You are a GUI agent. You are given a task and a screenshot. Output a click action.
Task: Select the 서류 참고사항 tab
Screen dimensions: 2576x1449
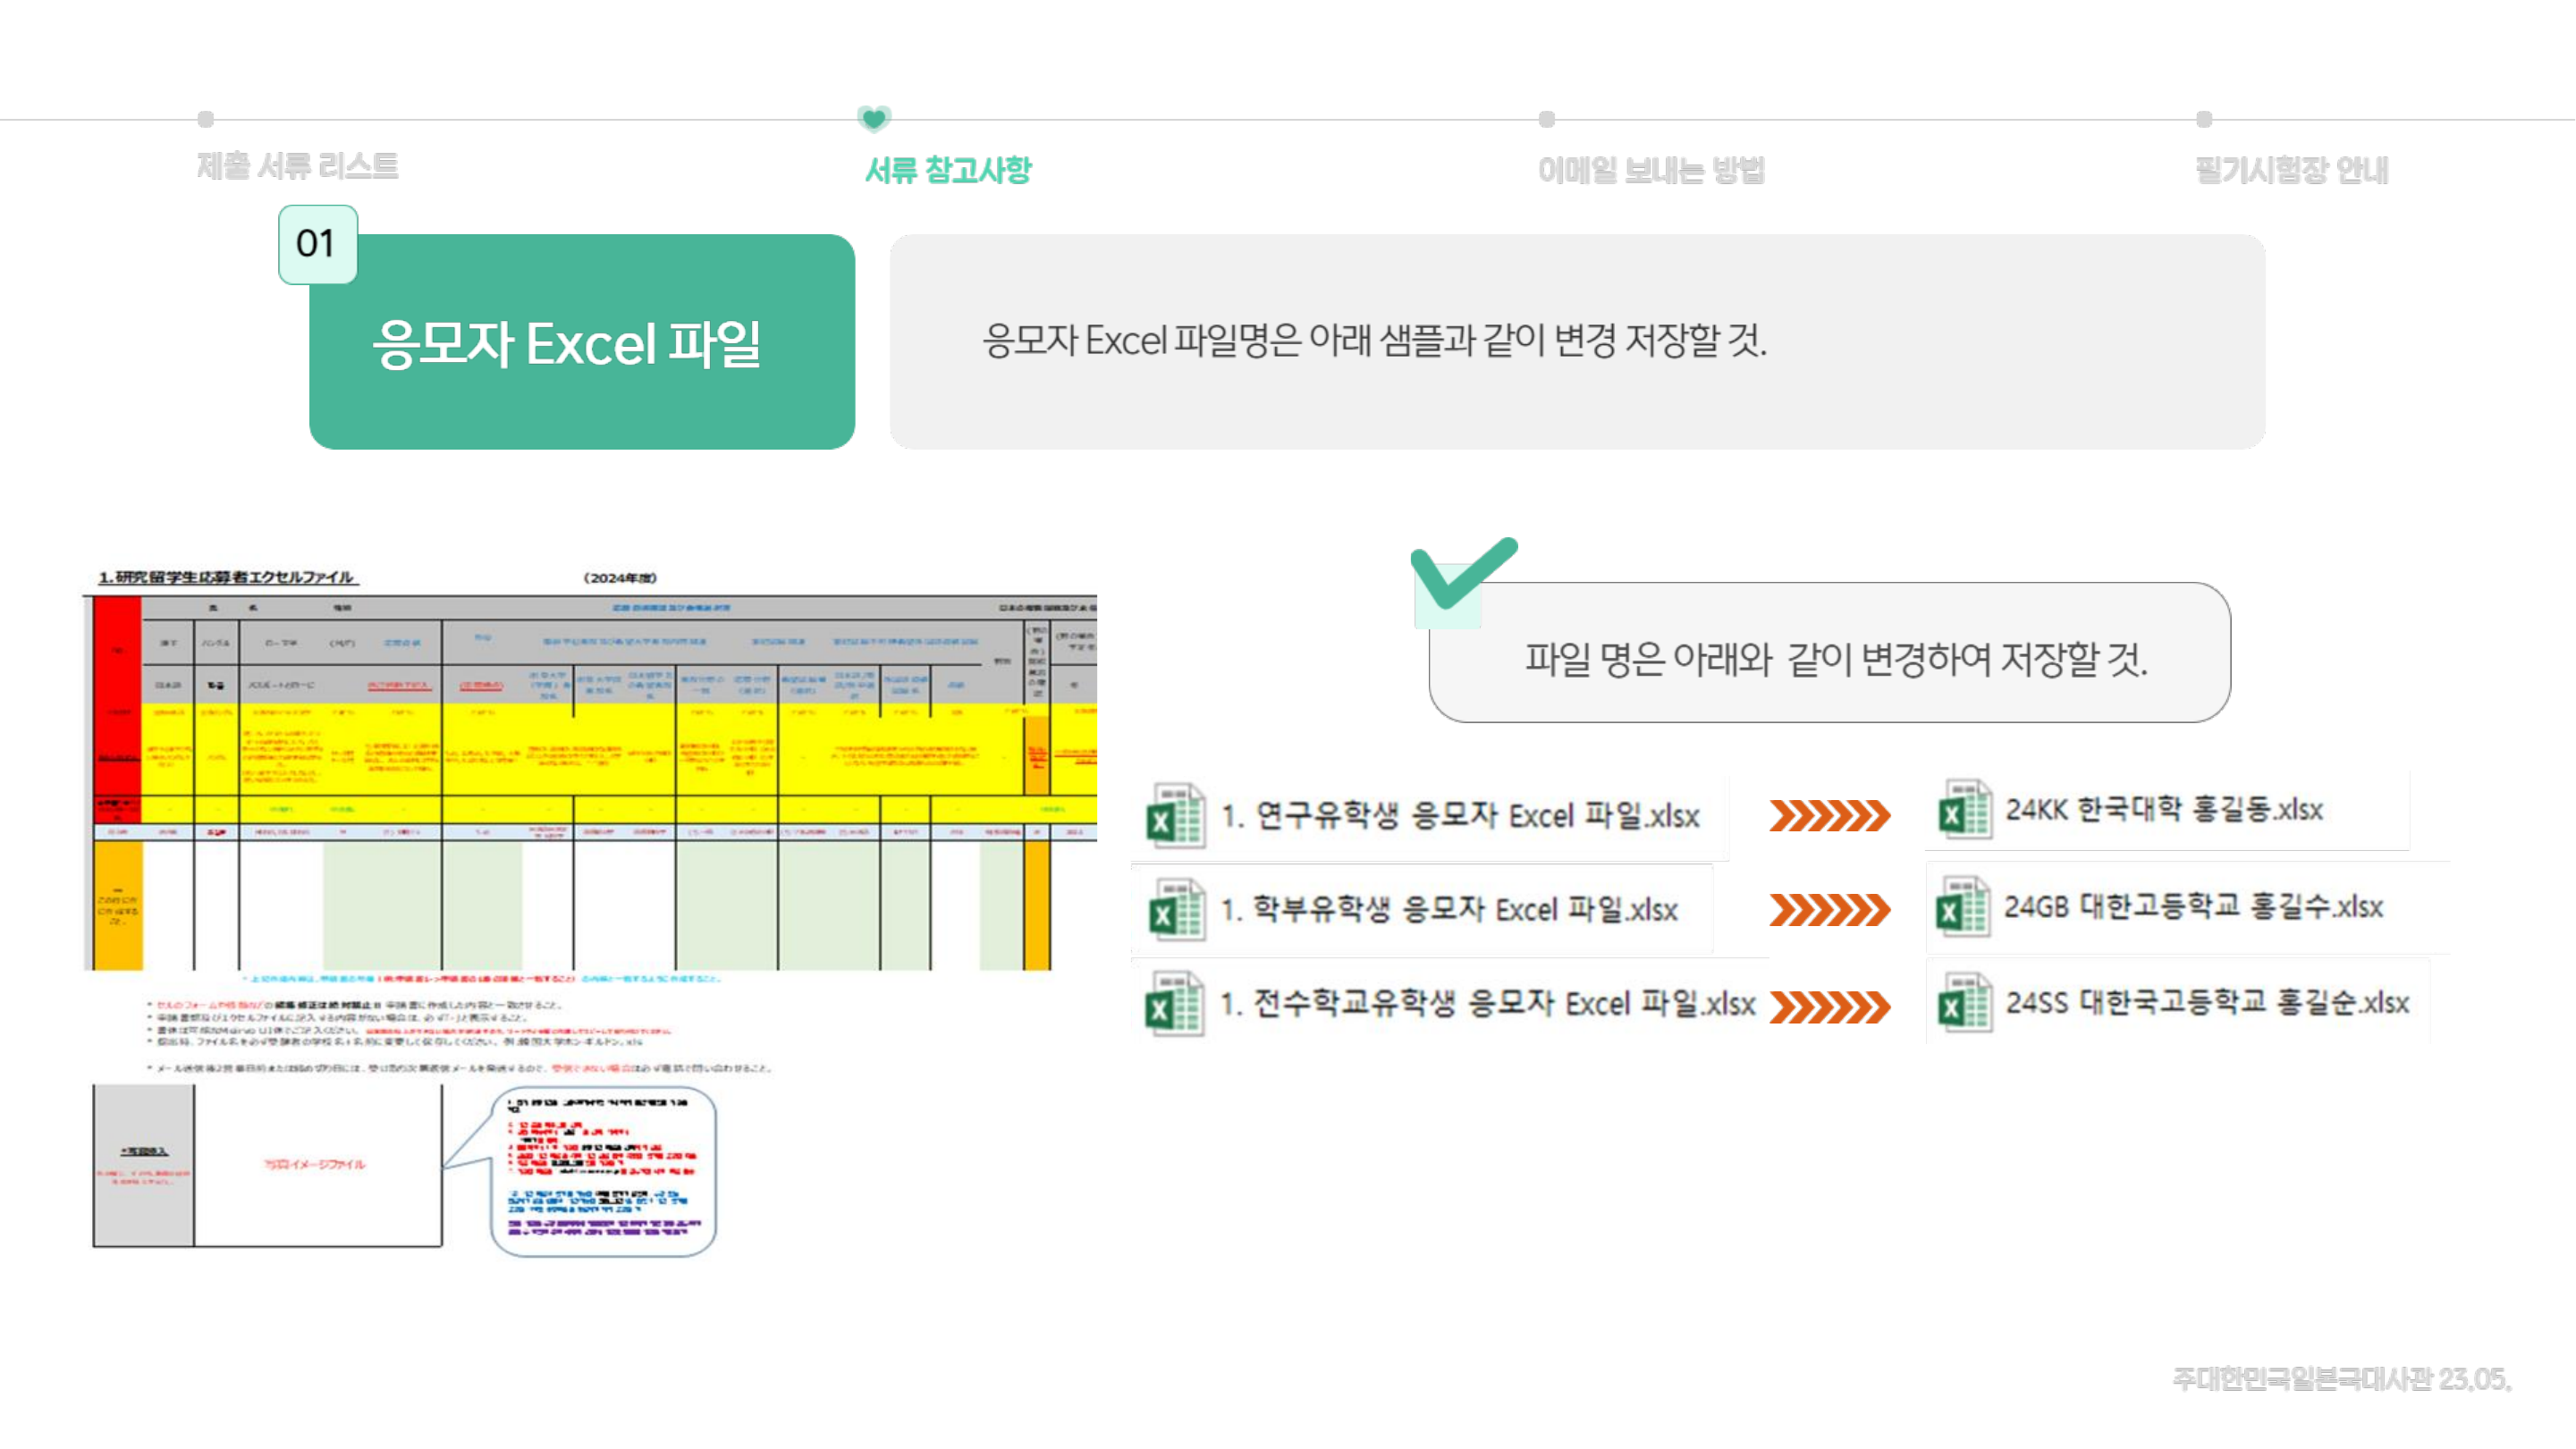point(947,170)
